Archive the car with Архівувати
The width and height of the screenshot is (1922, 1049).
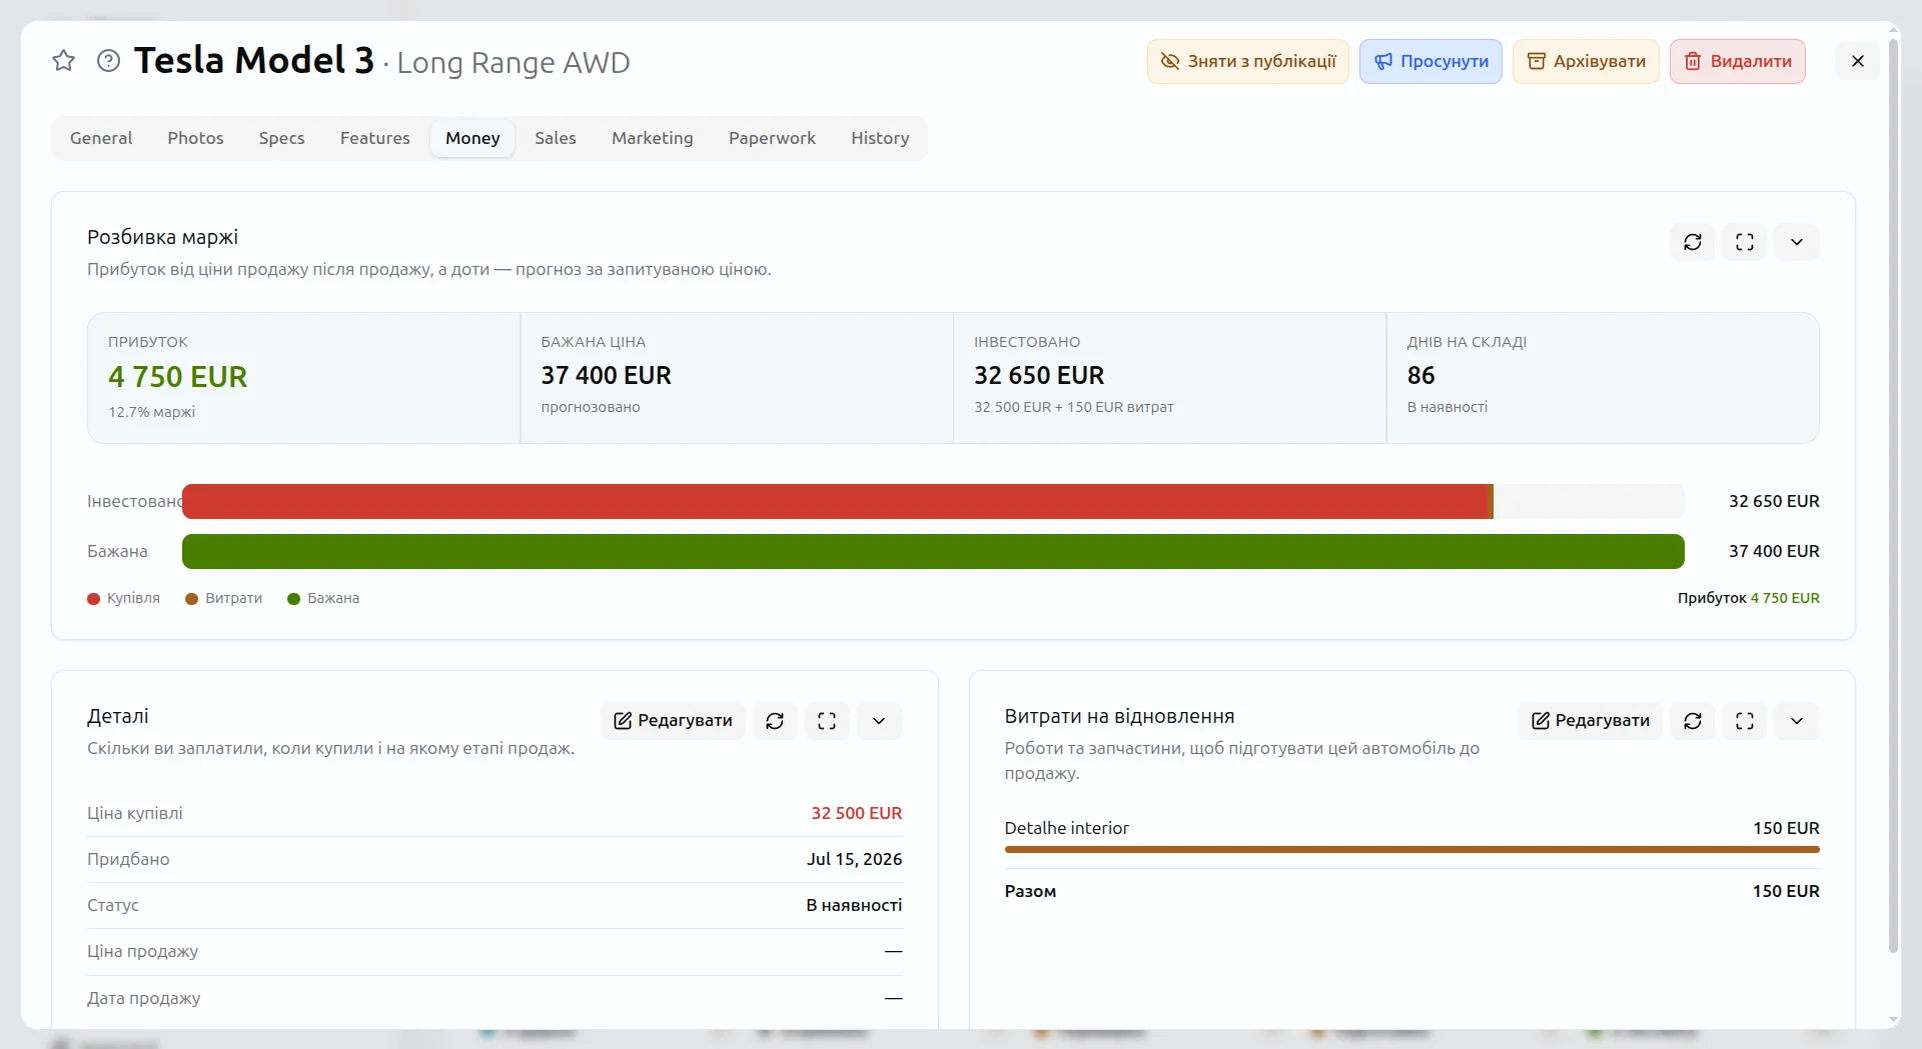pyautogui.click(x=1586, y=61)
